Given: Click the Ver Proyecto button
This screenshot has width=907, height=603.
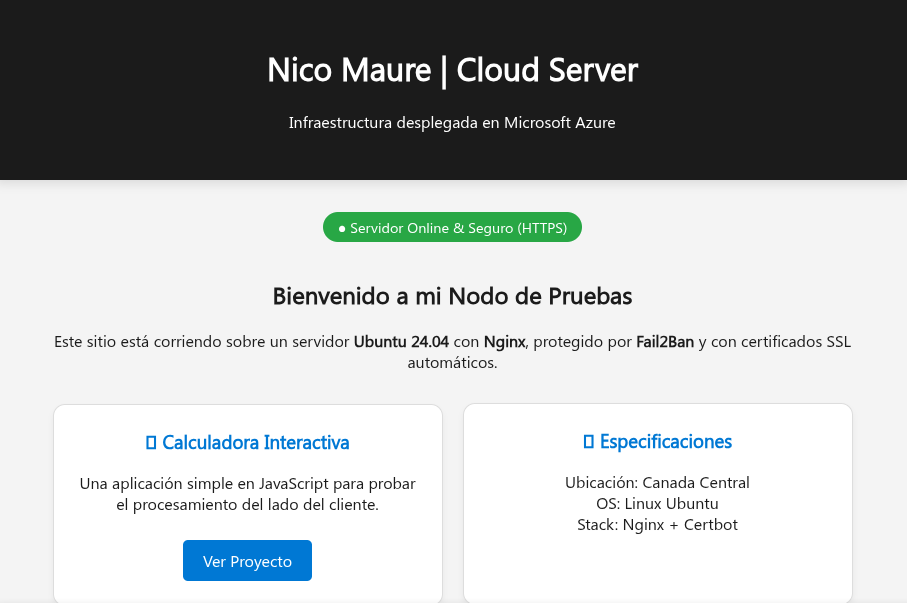Looking at the screenshot, I should (247, 560).
